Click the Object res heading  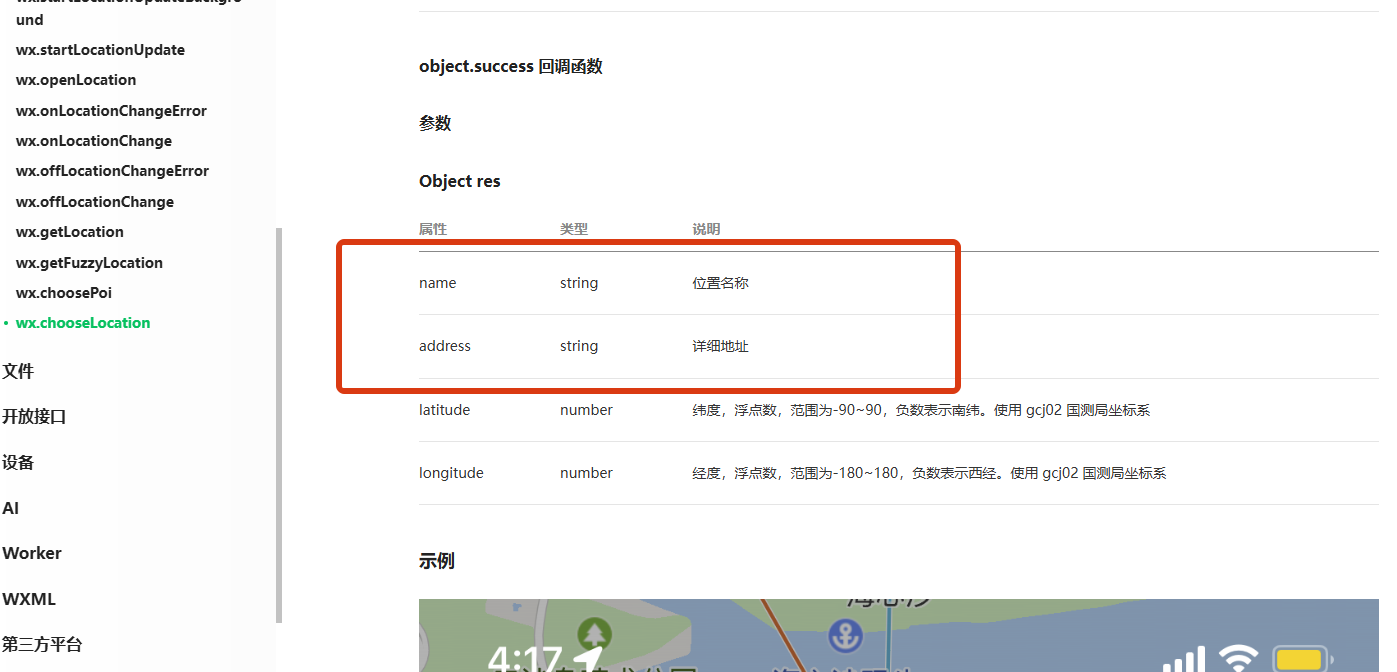[460, 181]
